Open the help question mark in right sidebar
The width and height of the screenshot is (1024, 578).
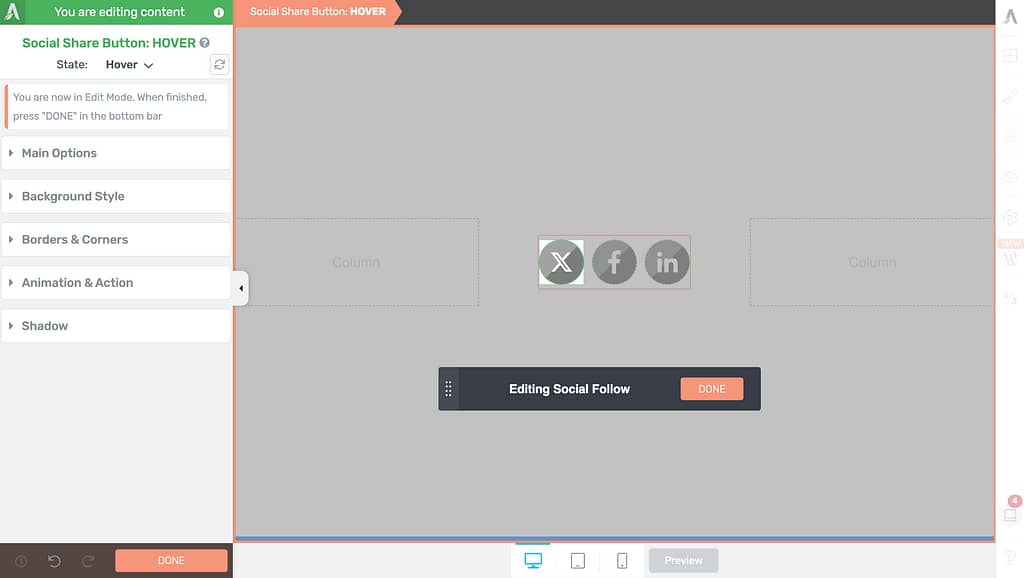(1010, 558)
